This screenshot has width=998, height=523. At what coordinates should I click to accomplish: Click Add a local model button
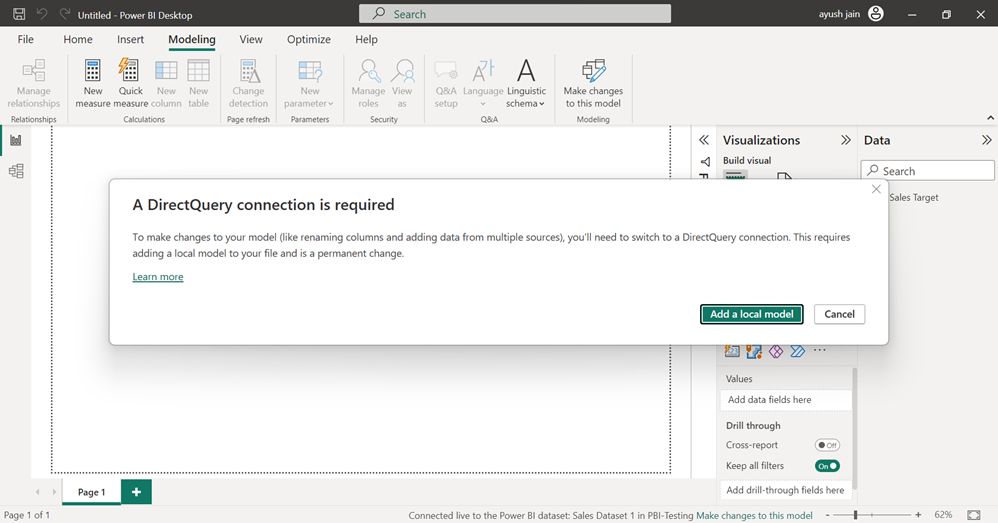pos(752,314)
